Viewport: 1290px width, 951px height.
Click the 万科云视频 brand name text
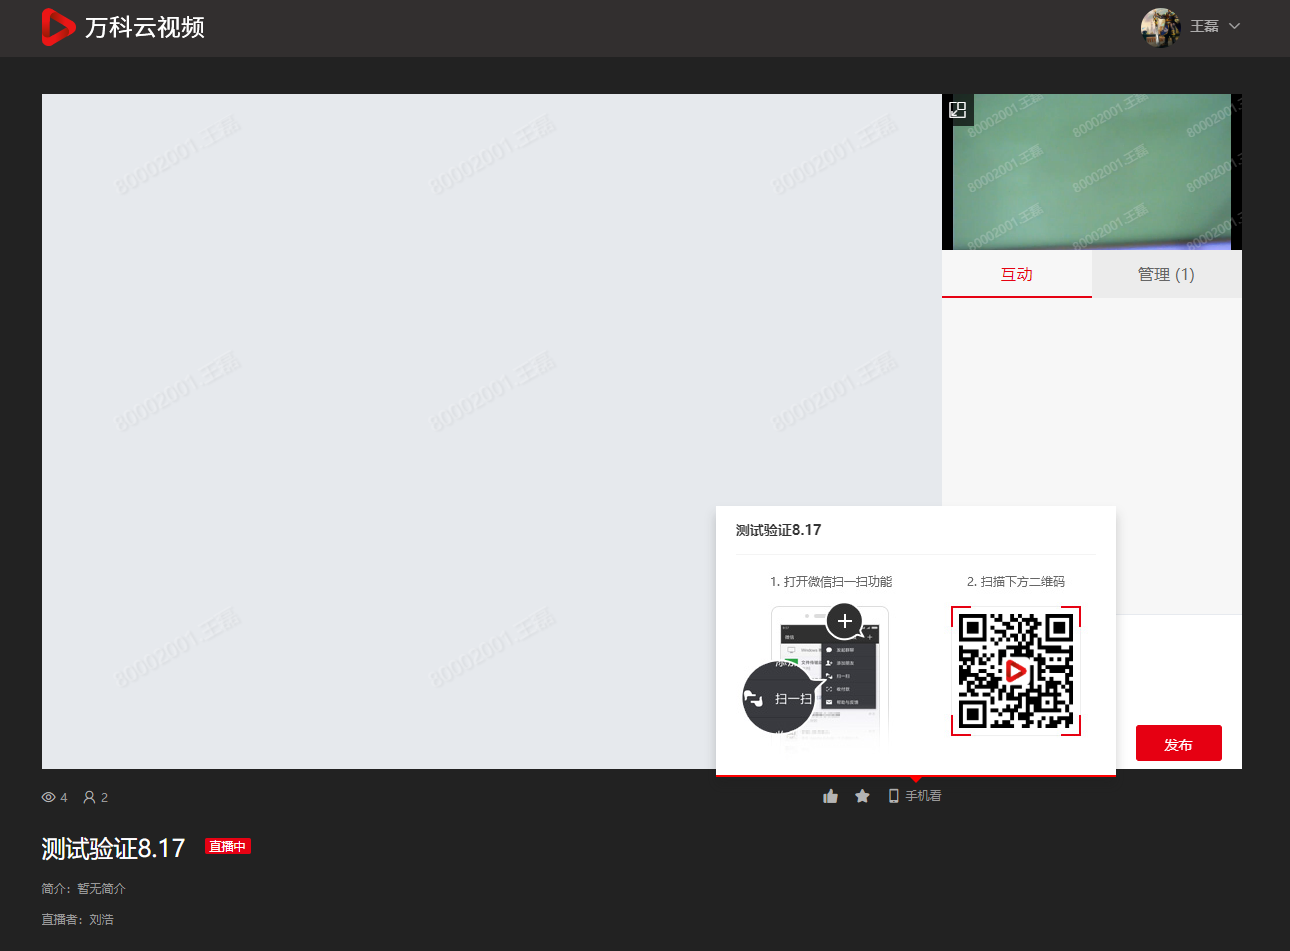(x=145, y=27)
